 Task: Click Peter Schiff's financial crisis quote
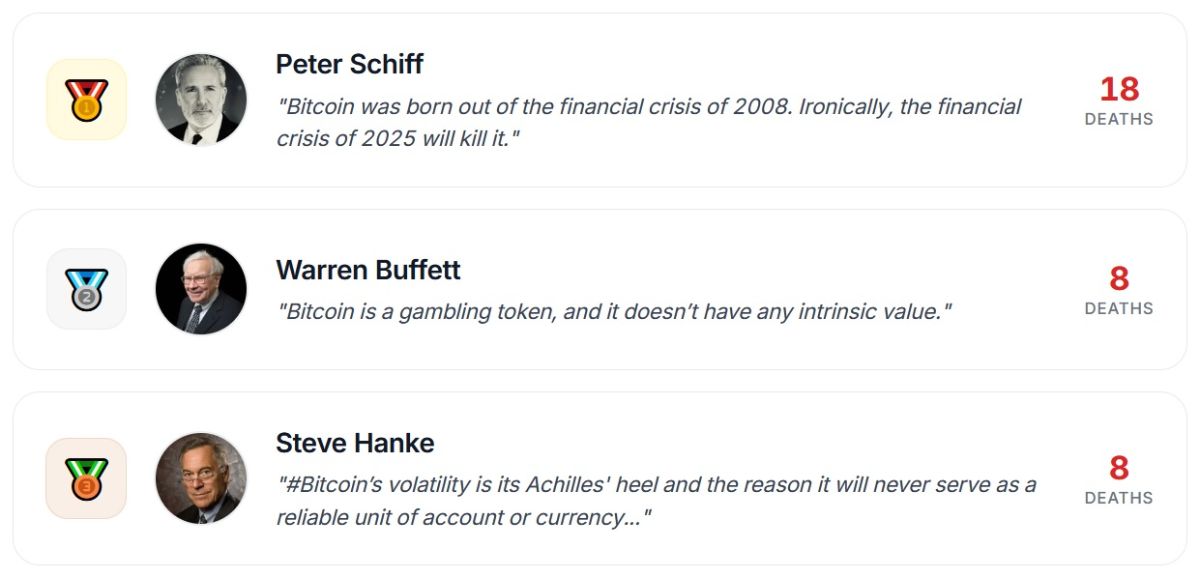[648, 120]
